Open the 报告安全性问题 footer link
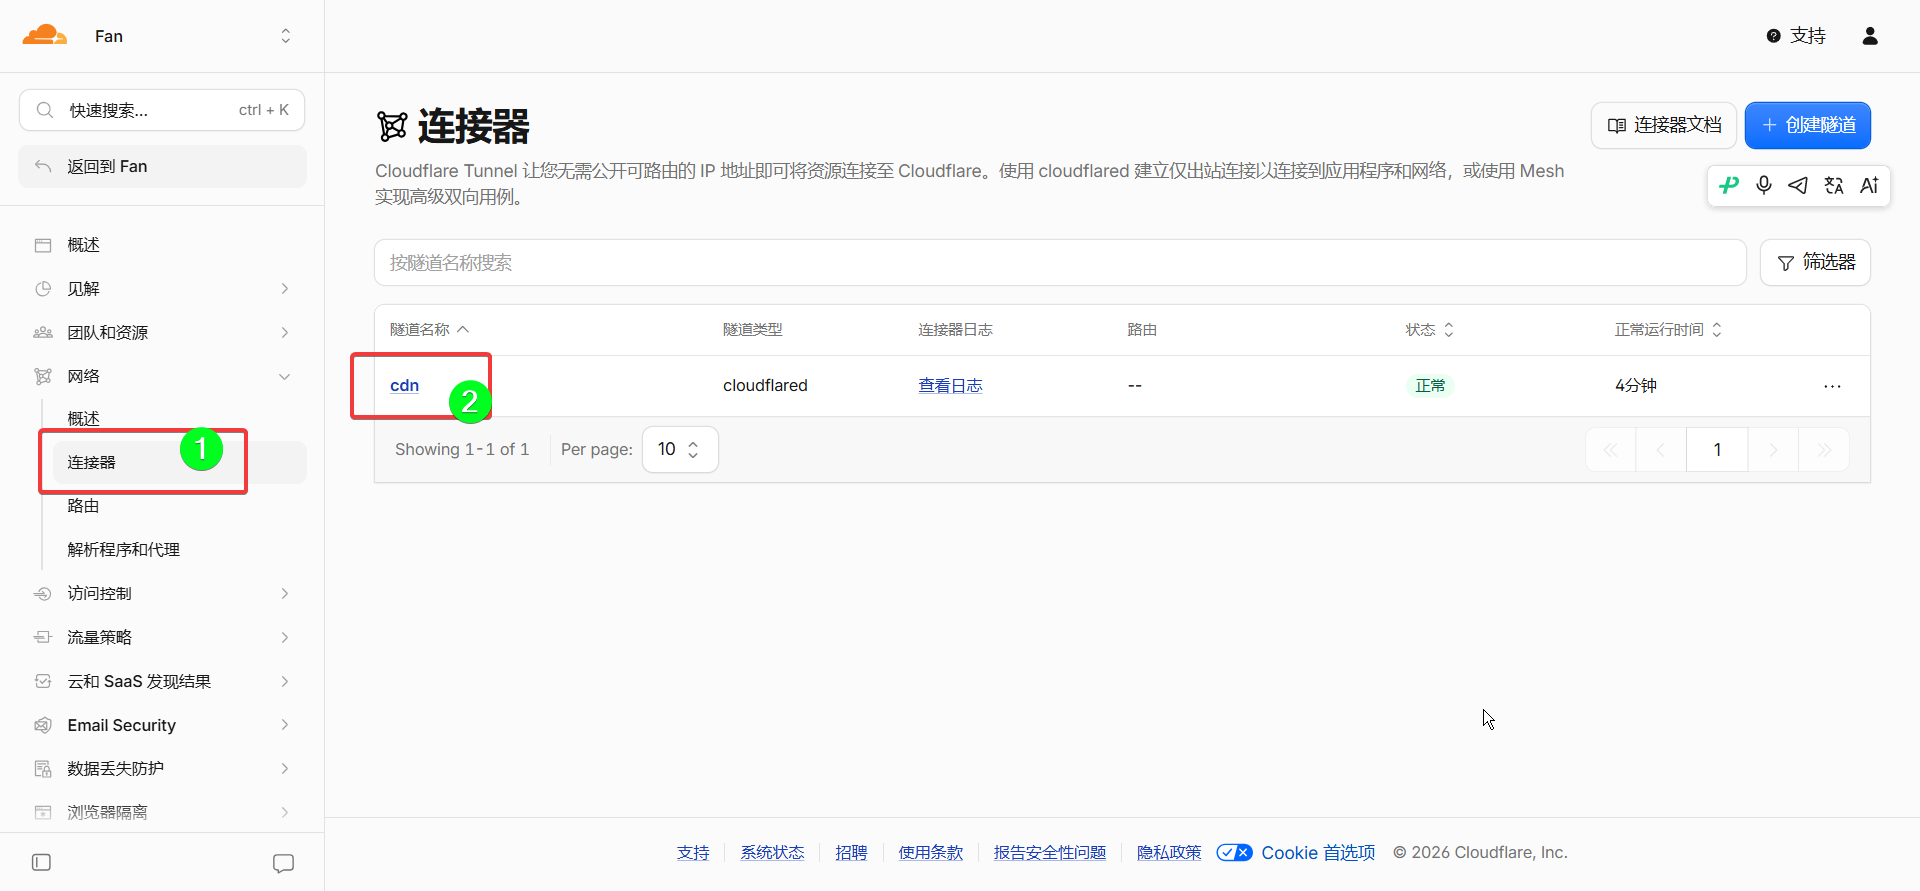 click(x=1050, y=853)
